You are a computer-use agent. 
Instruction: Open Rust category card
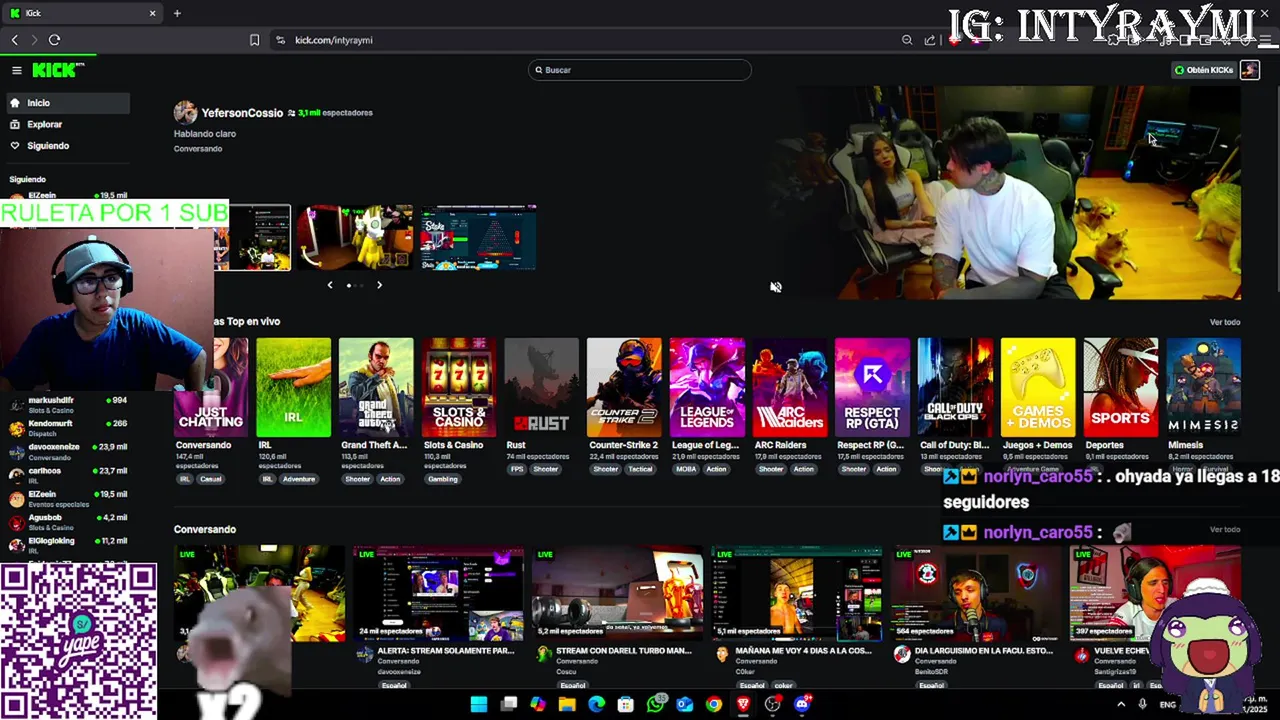(x=541, y=388)
